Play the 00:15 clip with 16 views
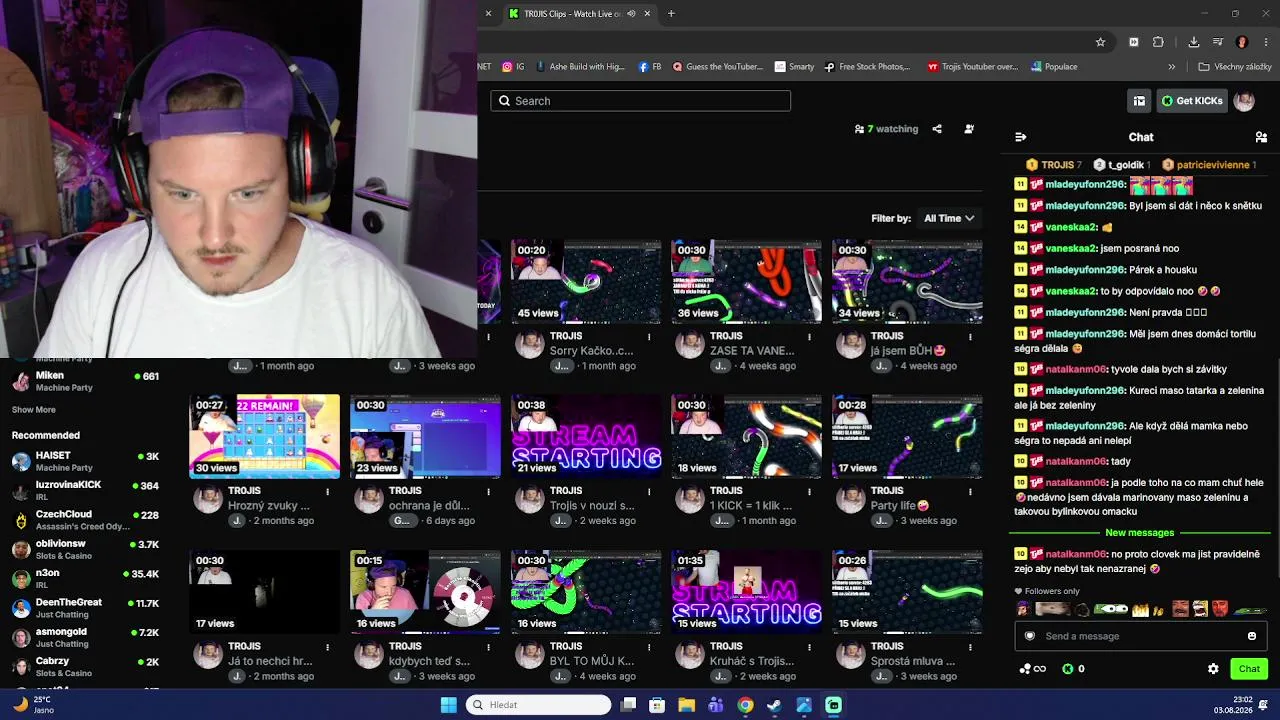This screenshot has height=720, width=1280. click(x=425, y=592)
